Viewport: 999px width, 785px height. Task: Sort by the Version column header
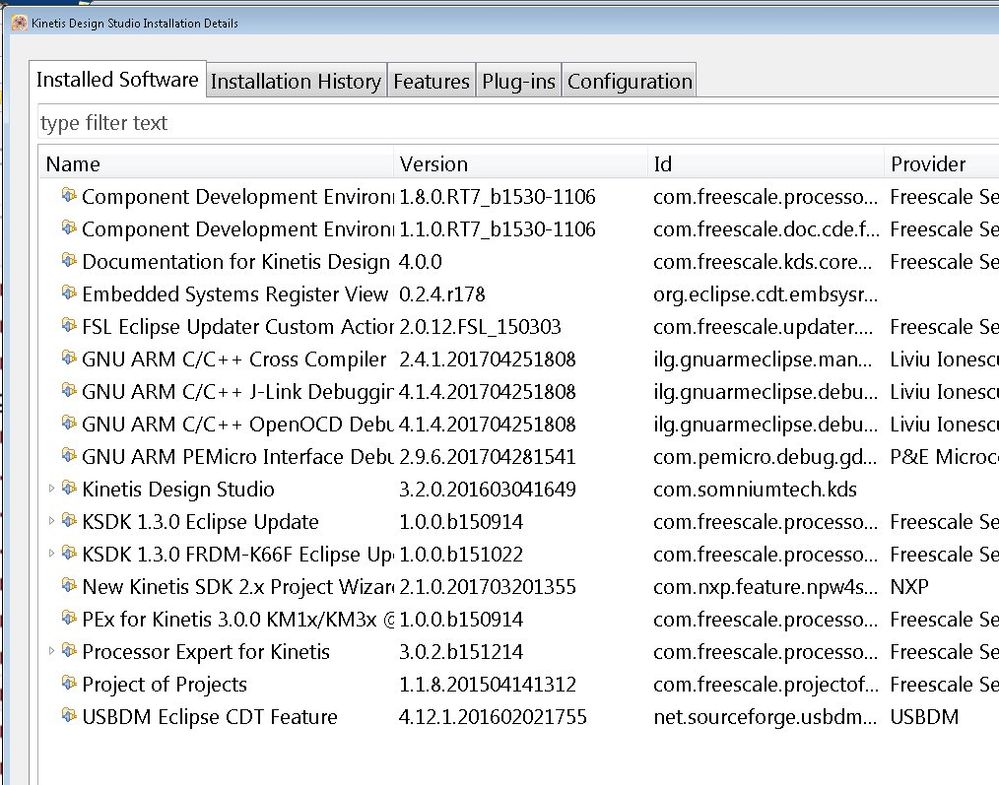[x=521, y=164]
